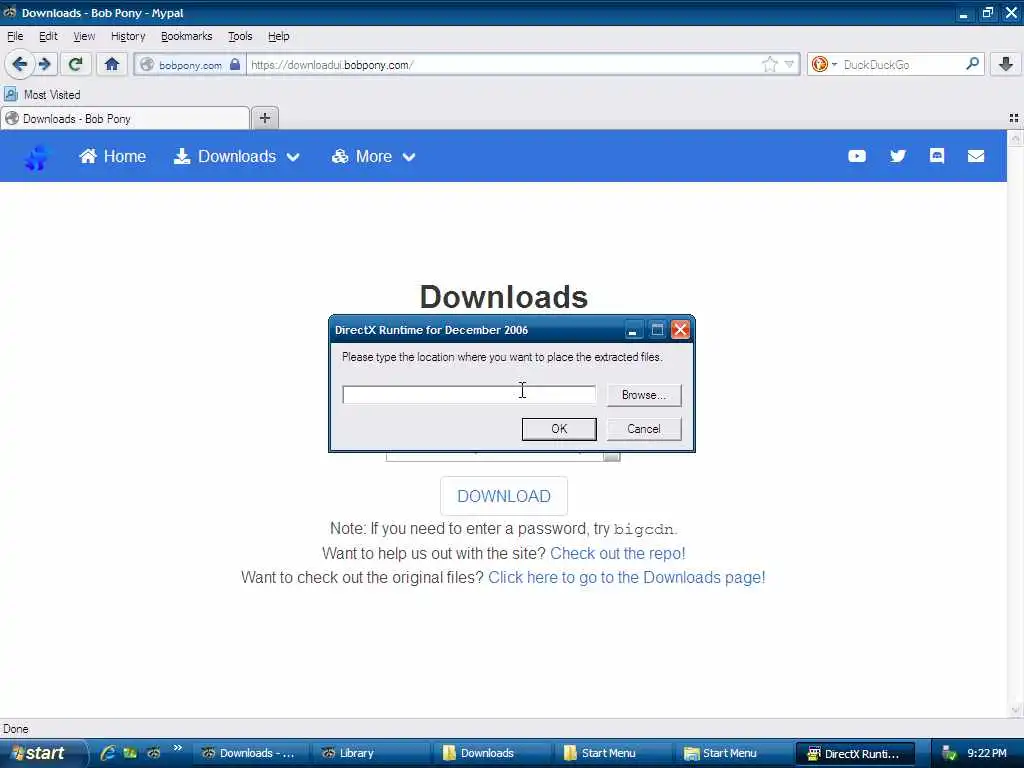Open the URL history dropdown arrow
This screenshot has width=1024, height=768.
[x=789, y=64]
